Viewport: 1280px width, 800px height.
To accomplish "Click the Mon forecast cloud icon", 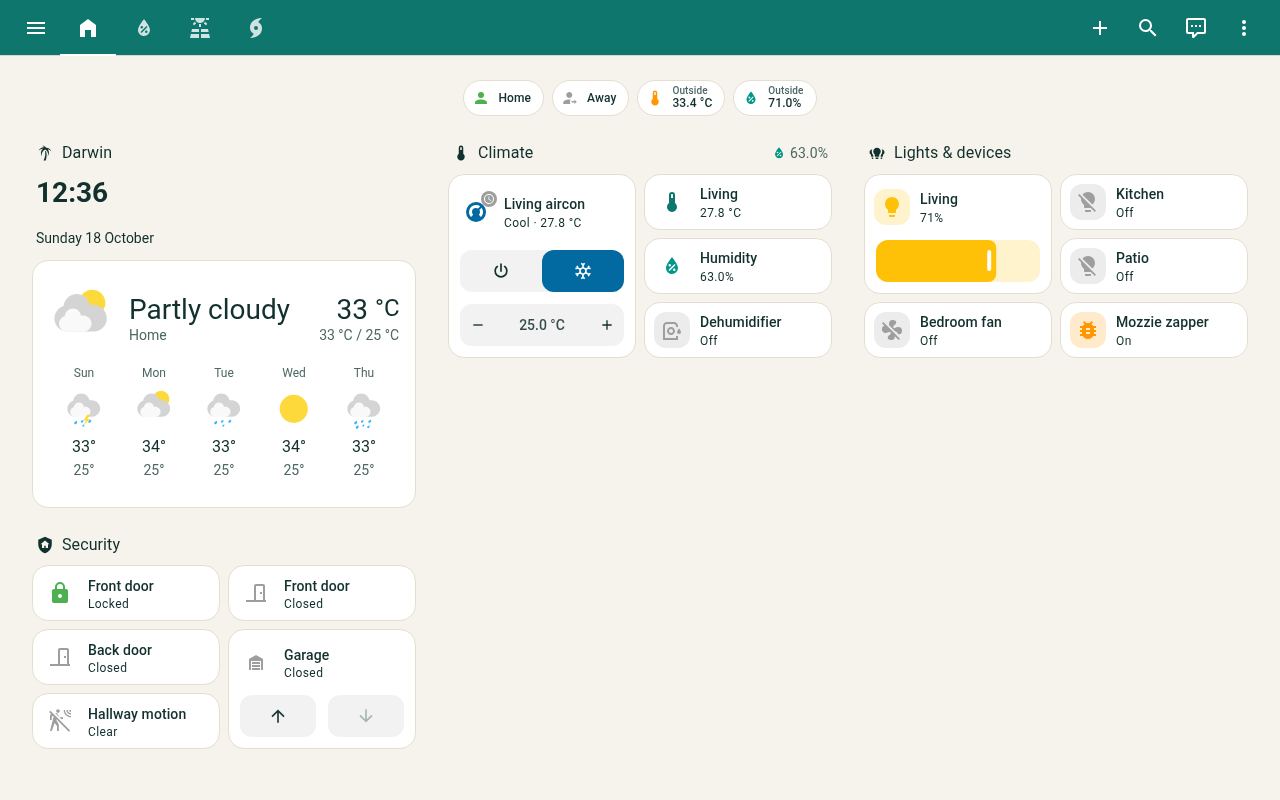I will click(154, 406).
